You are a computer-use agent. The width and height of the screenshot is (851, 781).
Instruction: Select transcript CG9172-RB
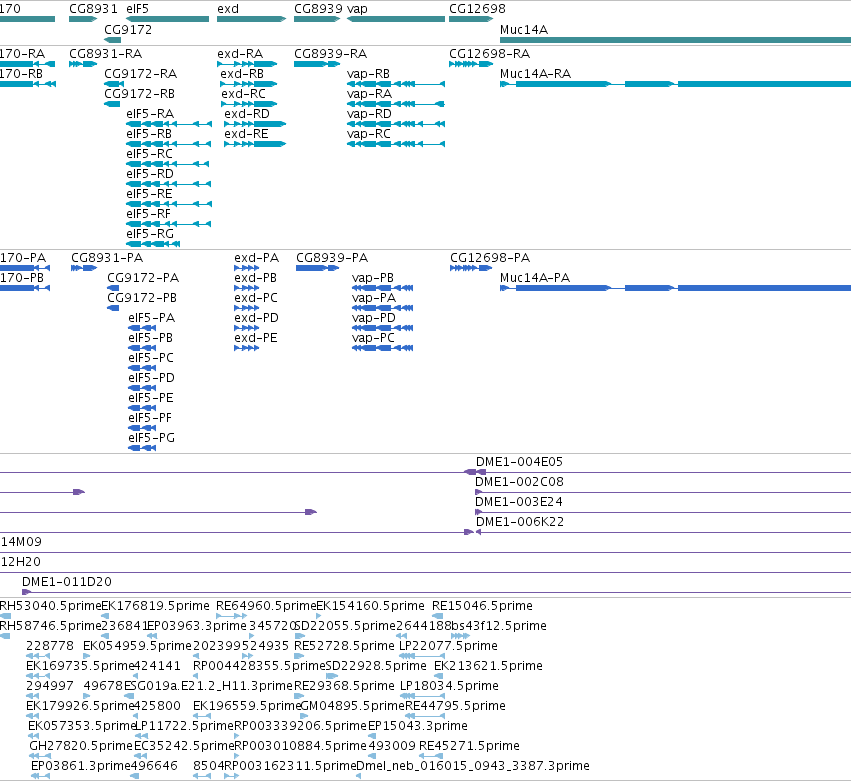click(x=139, y=94)
